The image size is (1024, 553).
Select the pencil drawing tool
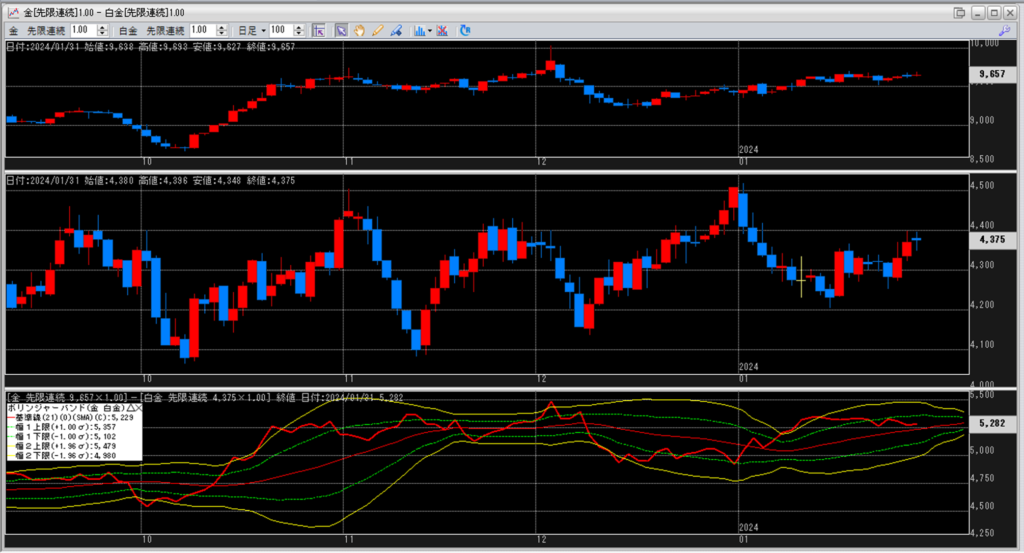[378, 31]
